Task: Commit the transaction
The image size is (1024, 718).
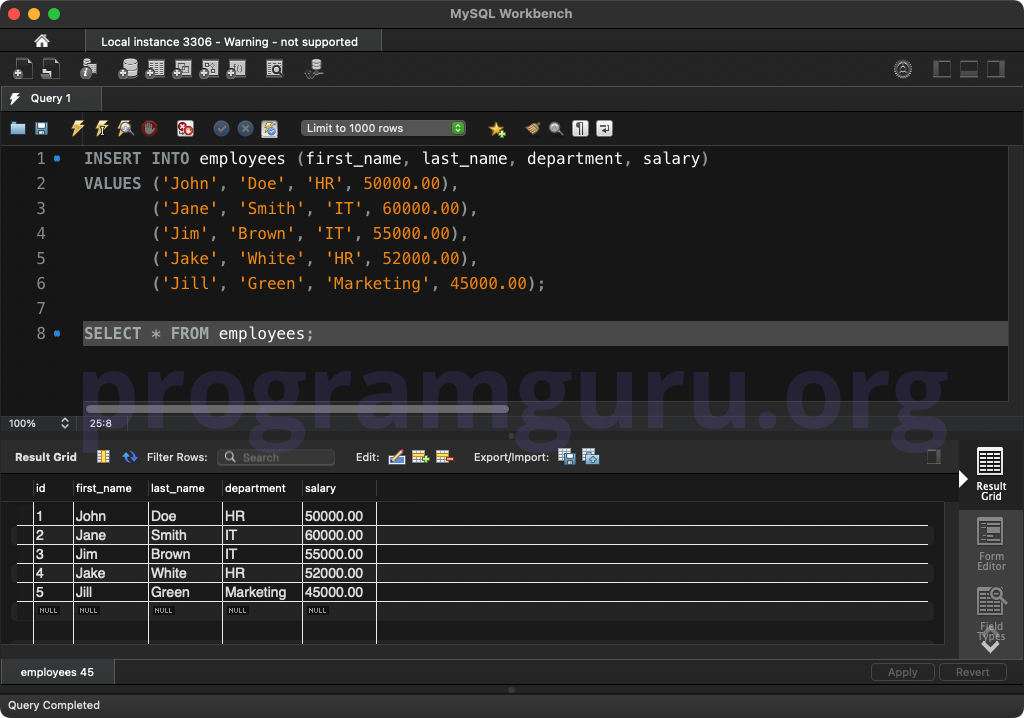Action: pos(221,128)
